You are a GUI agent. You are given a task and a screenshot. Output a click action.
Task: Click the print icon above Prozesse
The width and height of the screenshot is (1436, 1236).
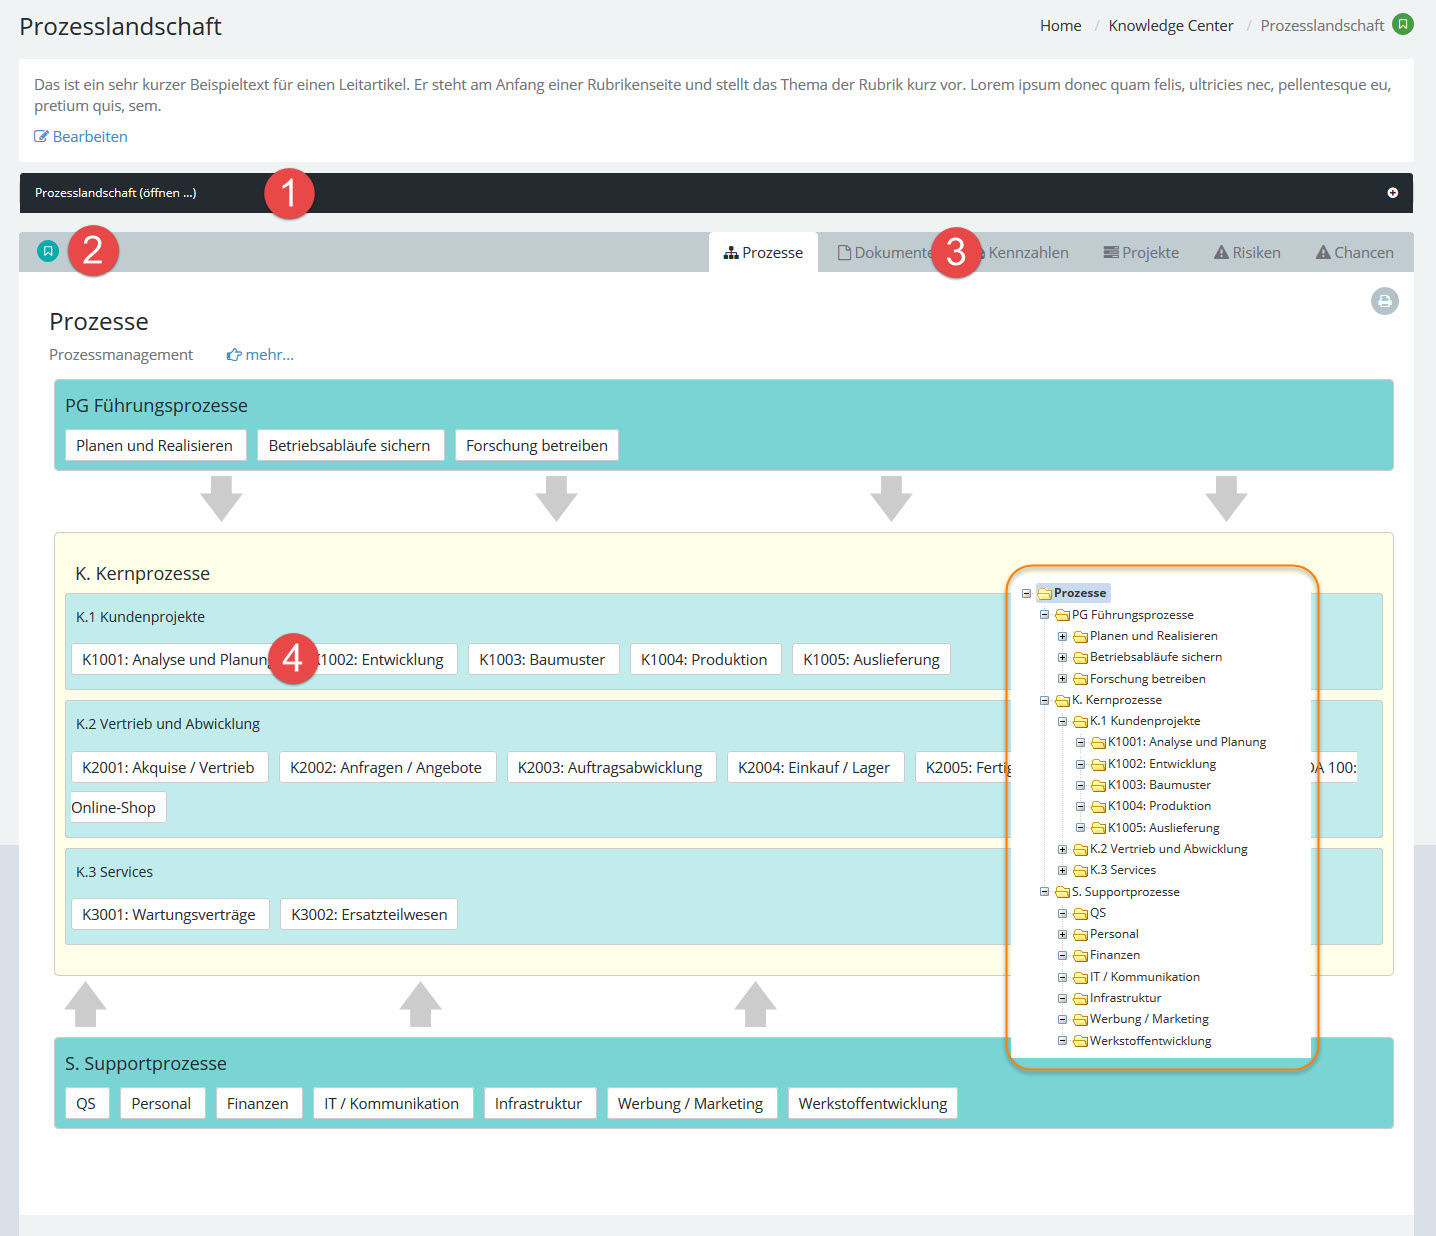point(1384,301)
